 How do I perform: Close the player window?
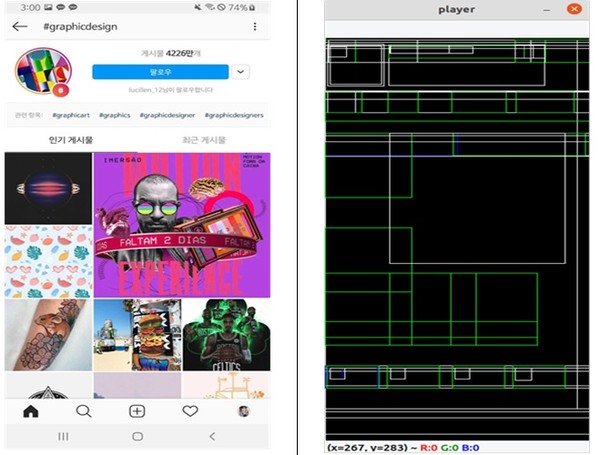pos(573,10)
